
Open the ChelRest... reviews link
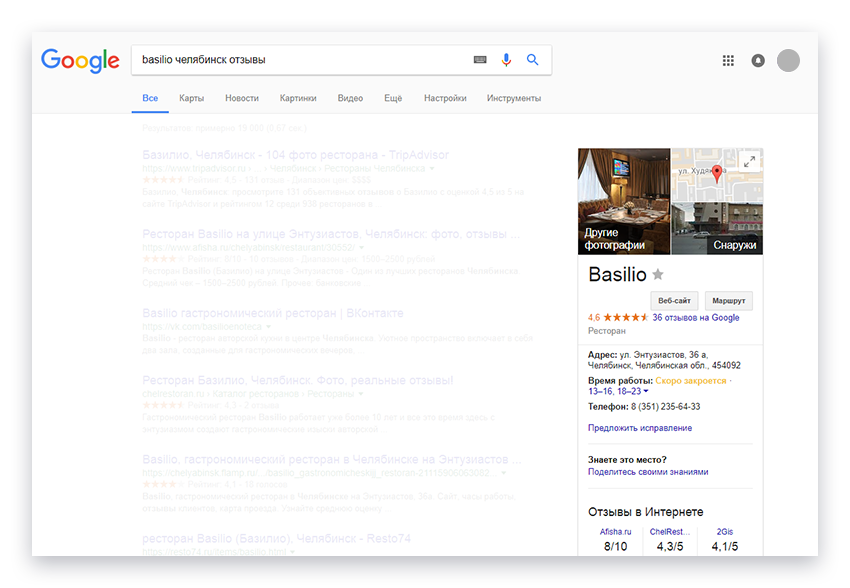tap(669, 532)
